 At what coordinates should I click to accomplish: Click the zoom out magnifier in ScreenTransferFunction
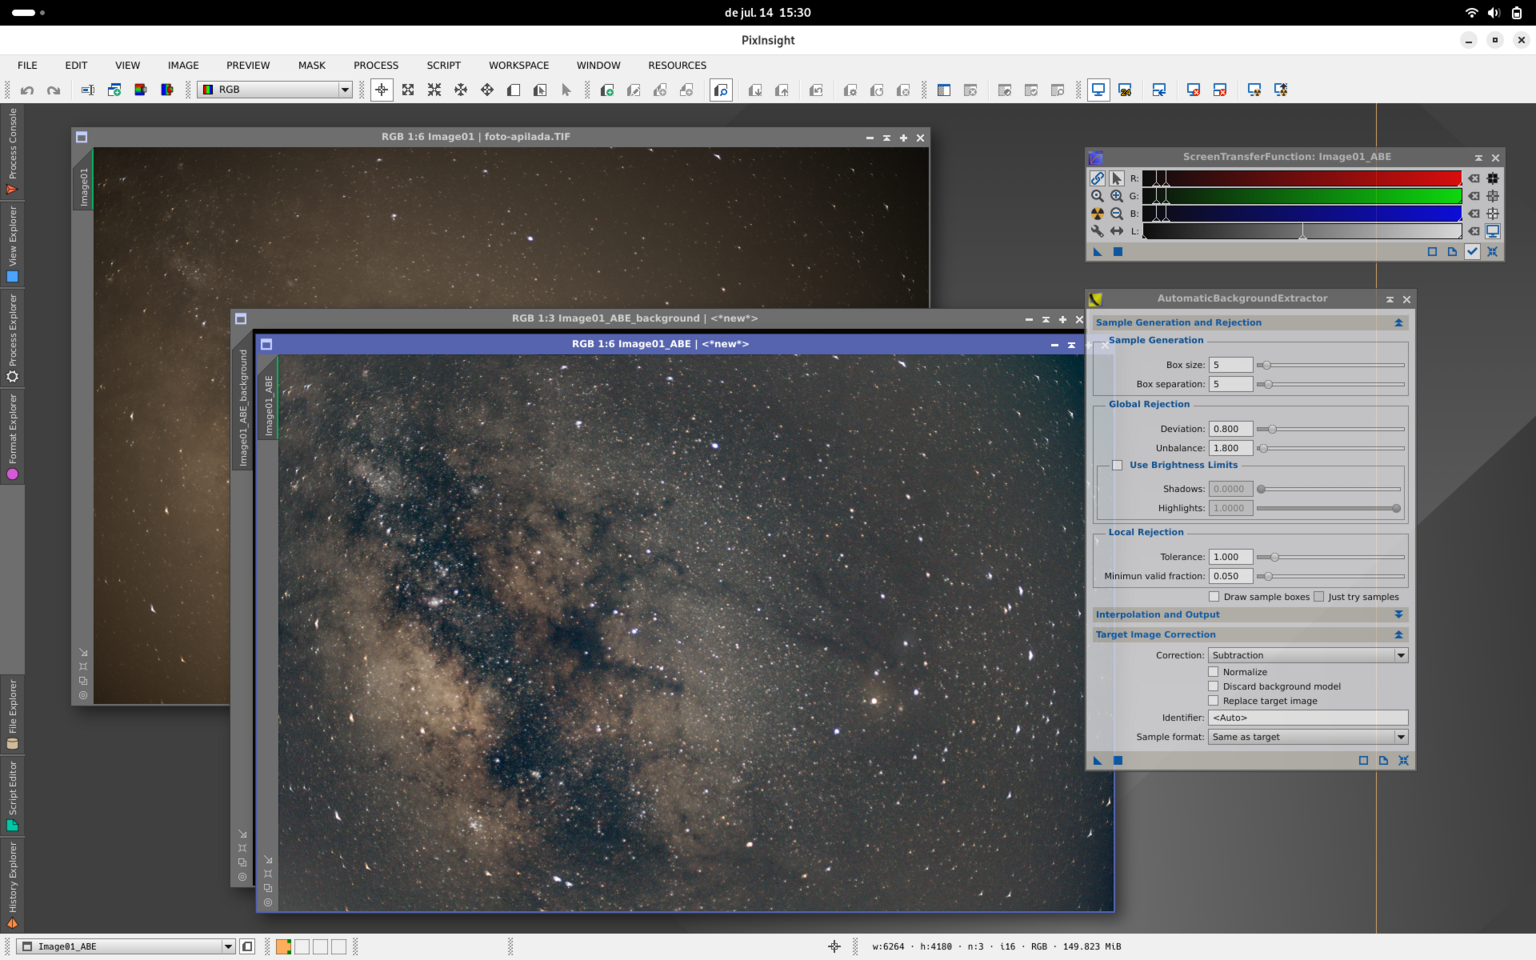1116,213
